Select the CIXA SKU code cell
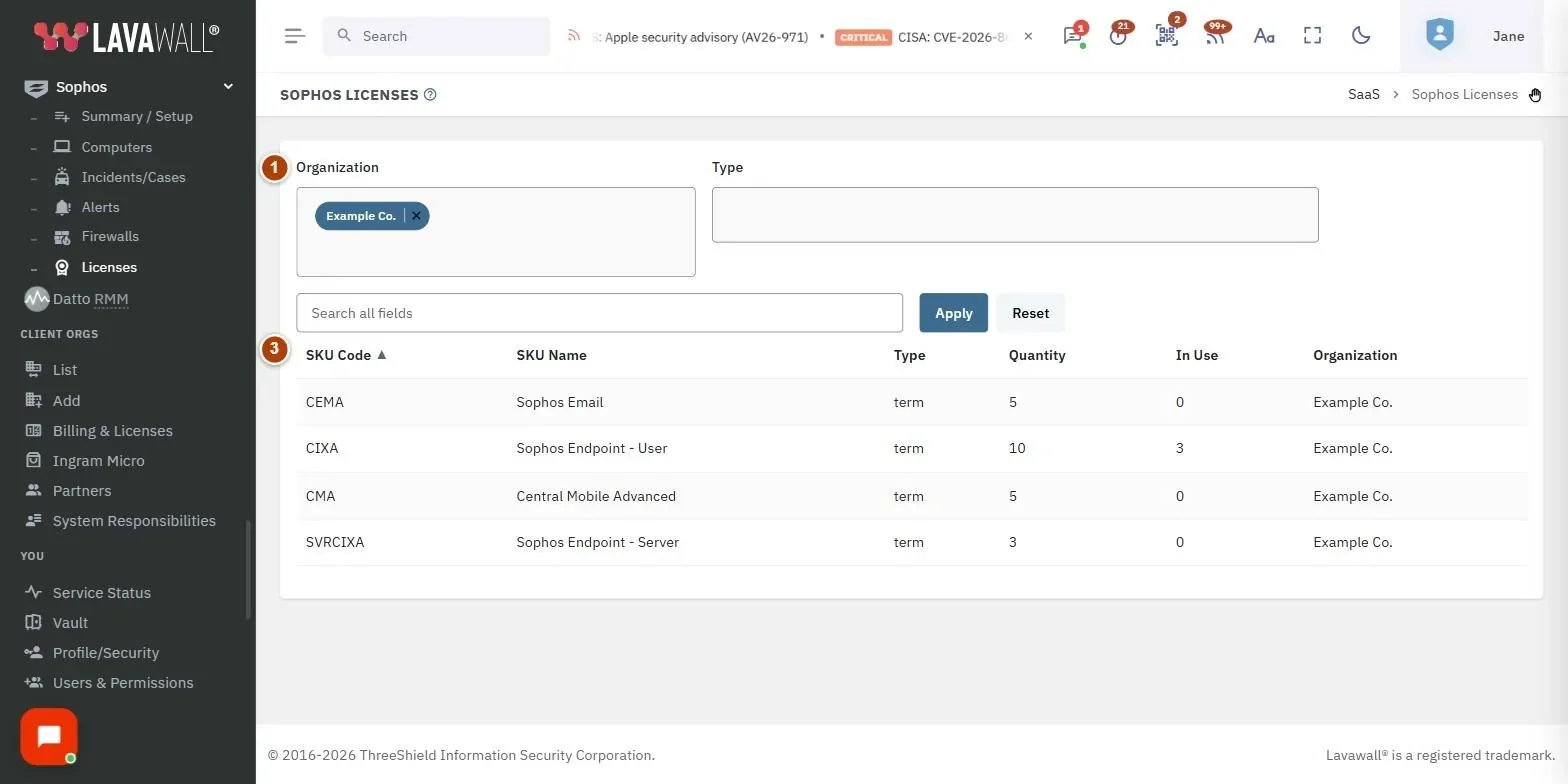 click(x=322, y=448)
